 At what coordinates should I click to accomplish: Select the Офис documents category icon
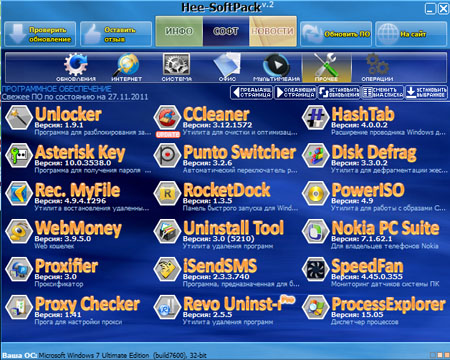(227, 67)
